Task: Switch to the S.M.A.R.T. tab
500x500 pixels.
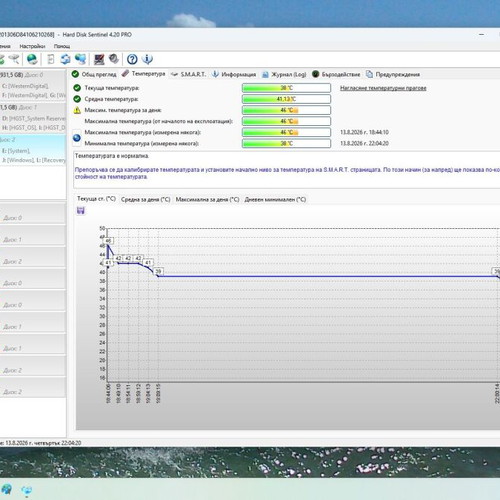Action: coord(189,74)
